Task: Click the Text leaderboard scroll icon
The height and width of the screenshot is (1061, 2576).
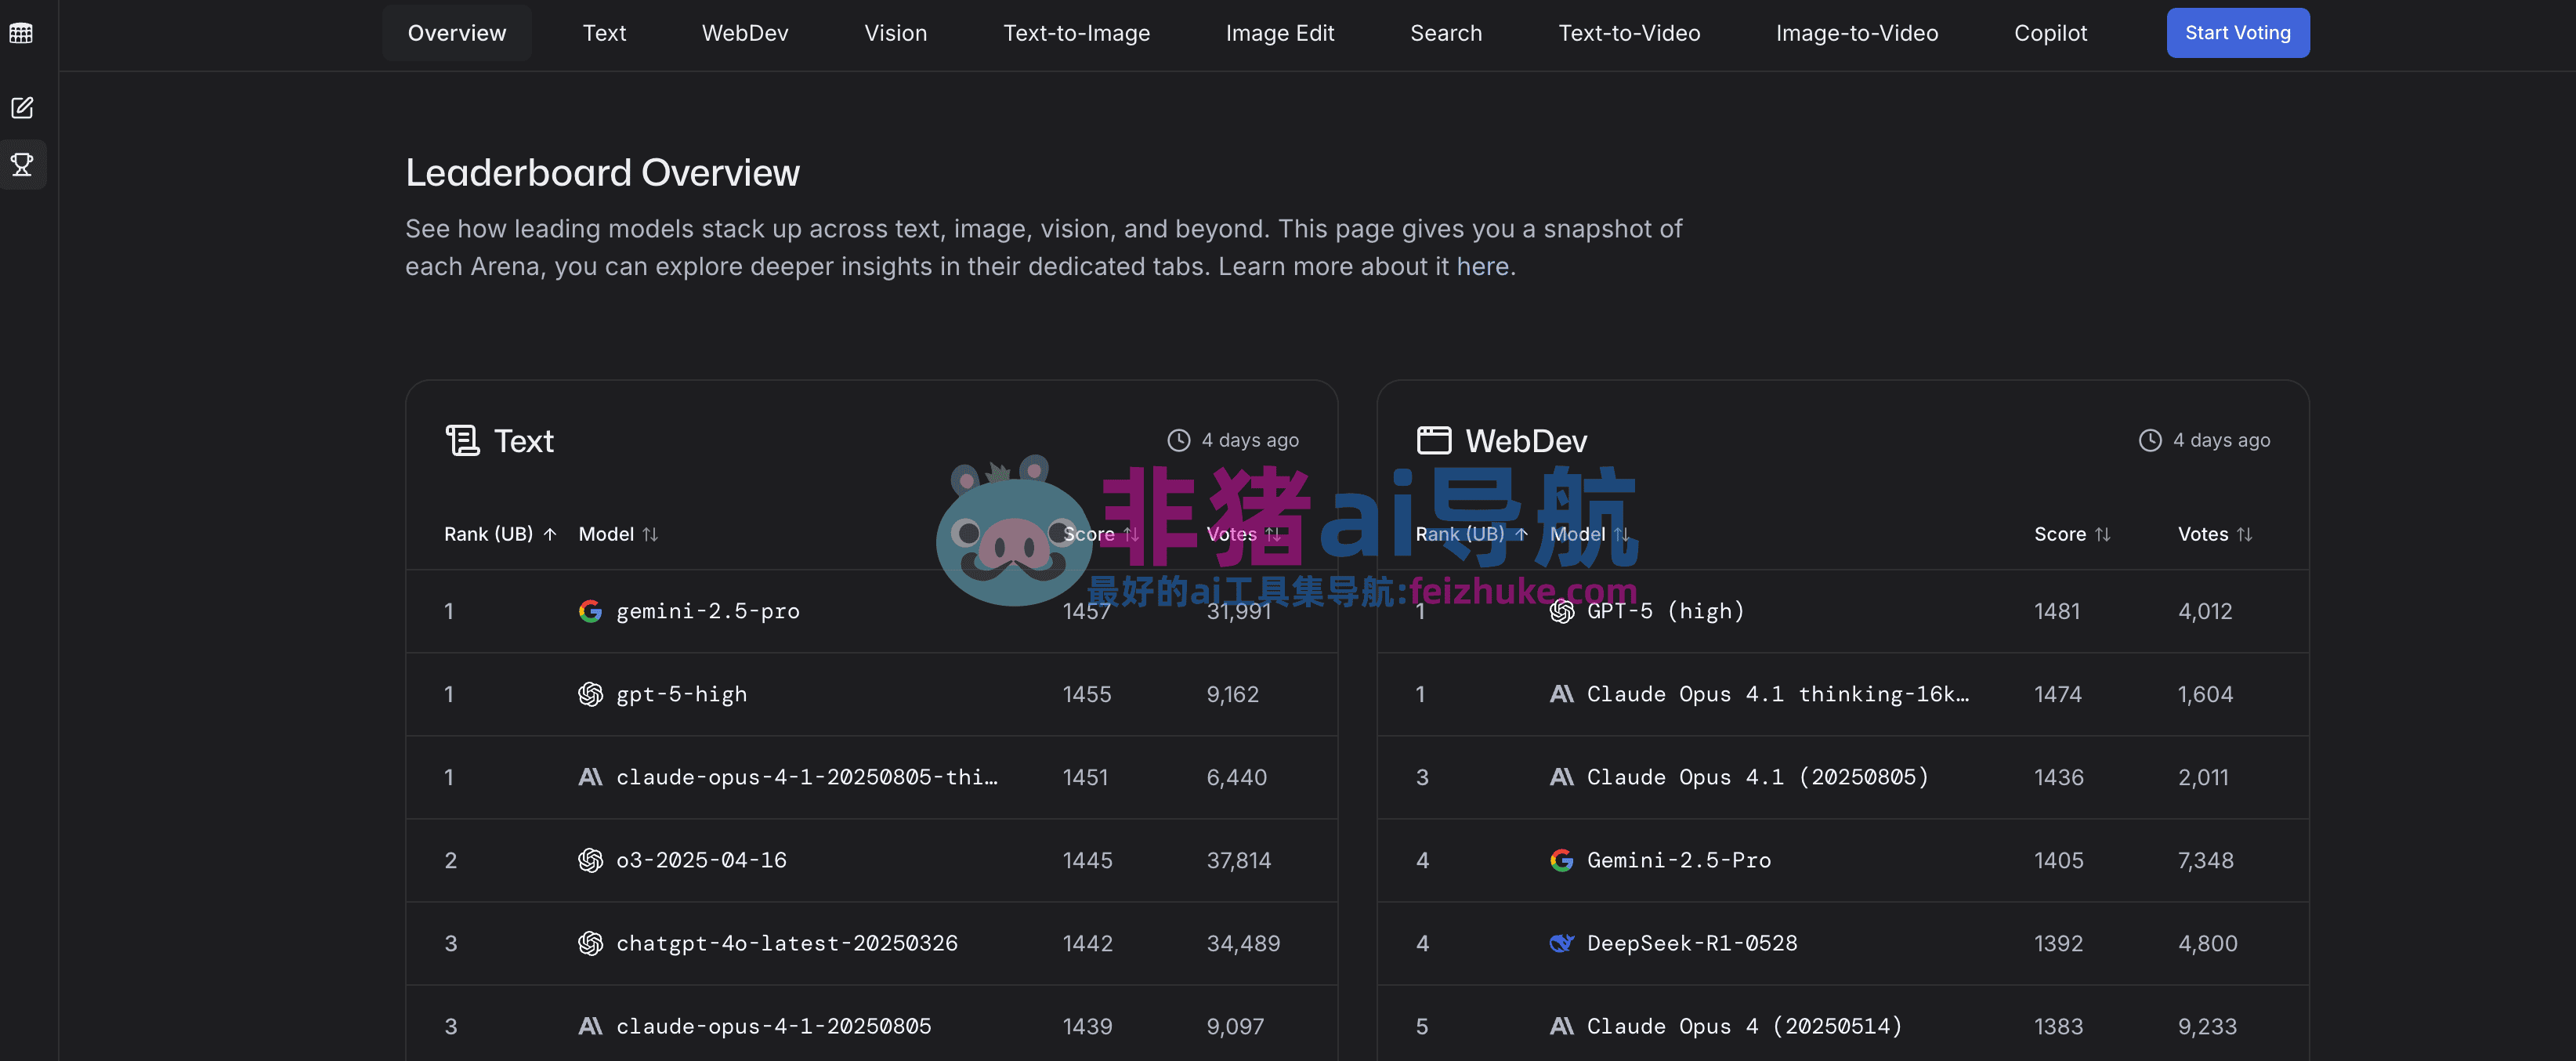Action: click(462, 440)
